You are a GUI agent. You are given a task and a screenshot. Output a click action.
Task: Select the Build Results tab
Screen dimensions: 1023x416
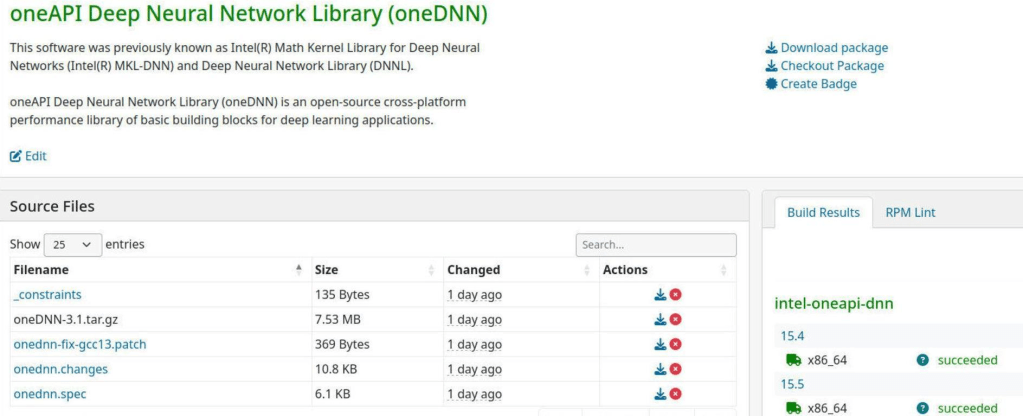coord(823,212)
